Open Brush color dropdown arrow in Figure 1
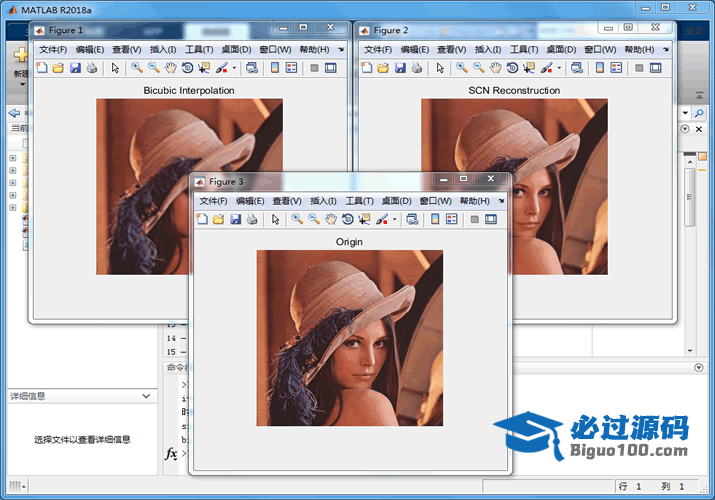 (234, 68)
